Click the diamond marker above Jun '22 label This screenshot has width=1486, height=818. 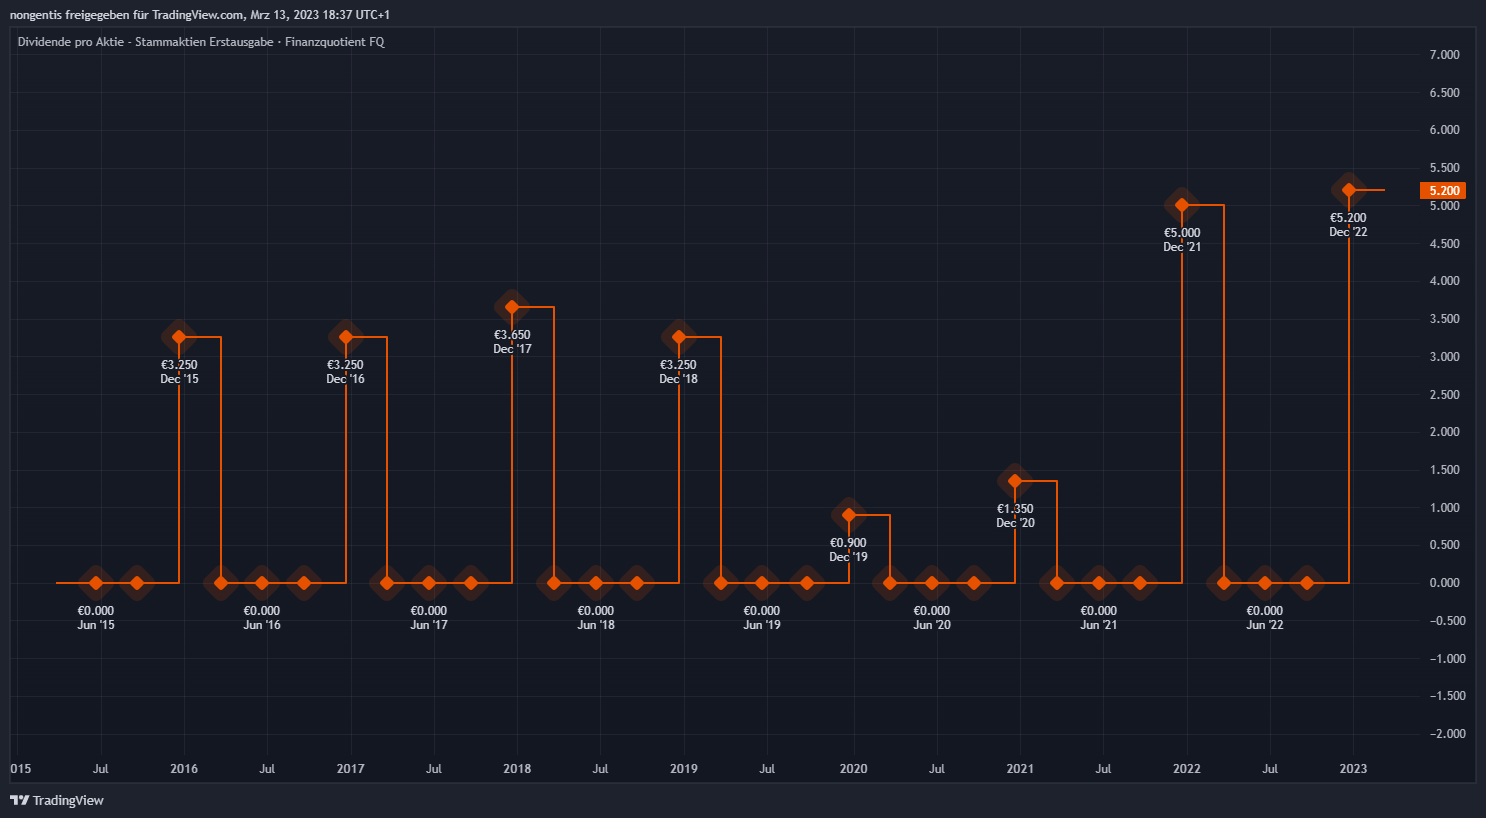point(1265,583)
